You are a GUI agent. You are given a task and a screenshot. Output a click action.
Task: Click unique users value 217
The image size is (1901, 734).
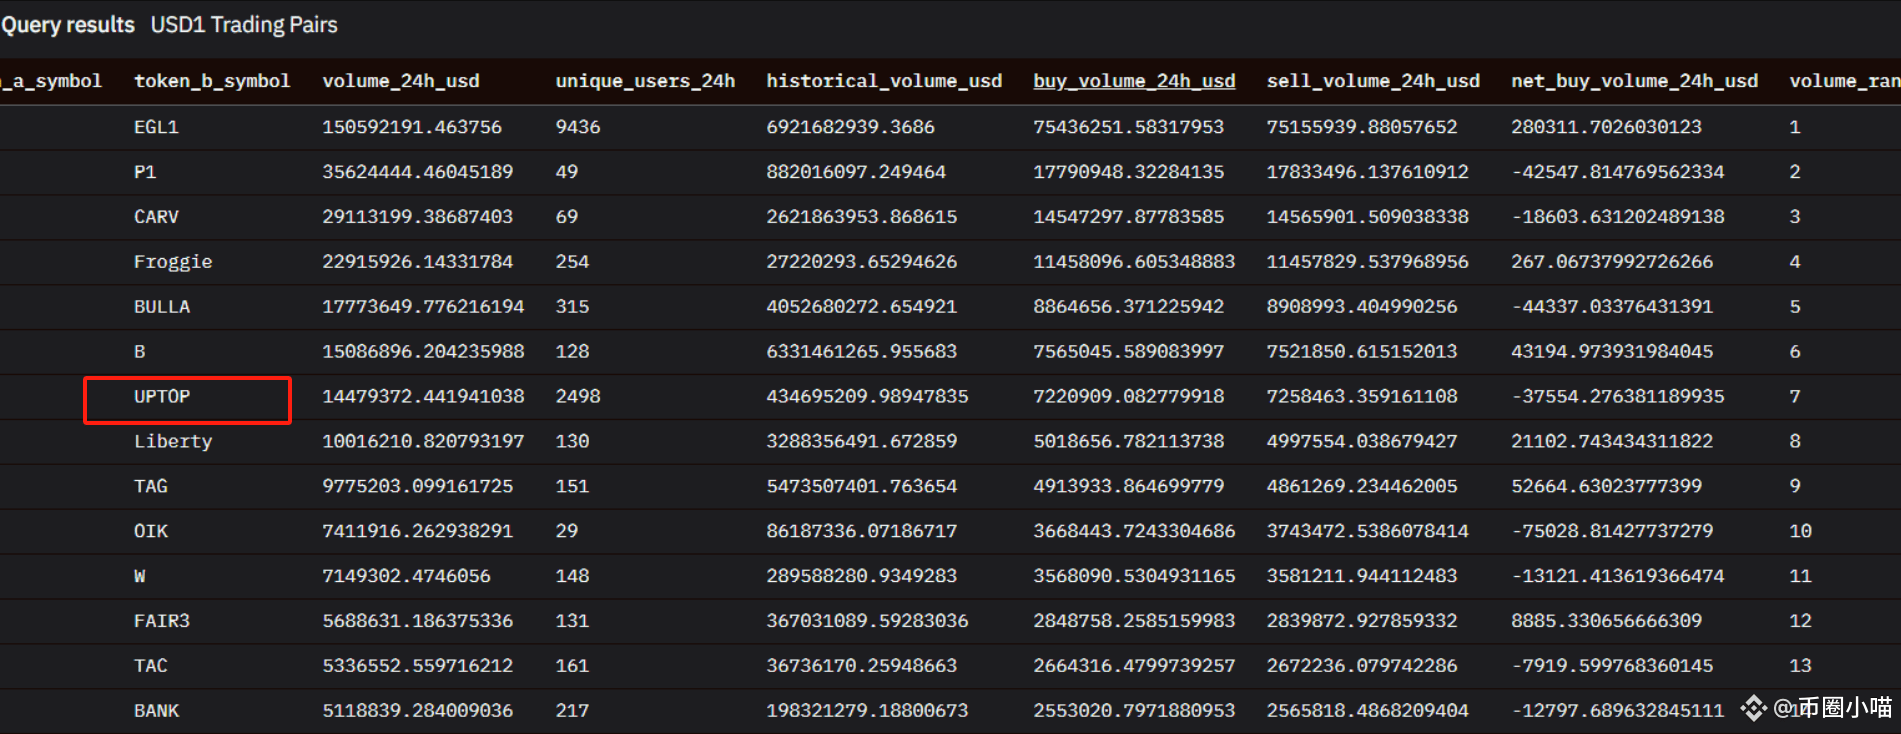click(572, 711)
